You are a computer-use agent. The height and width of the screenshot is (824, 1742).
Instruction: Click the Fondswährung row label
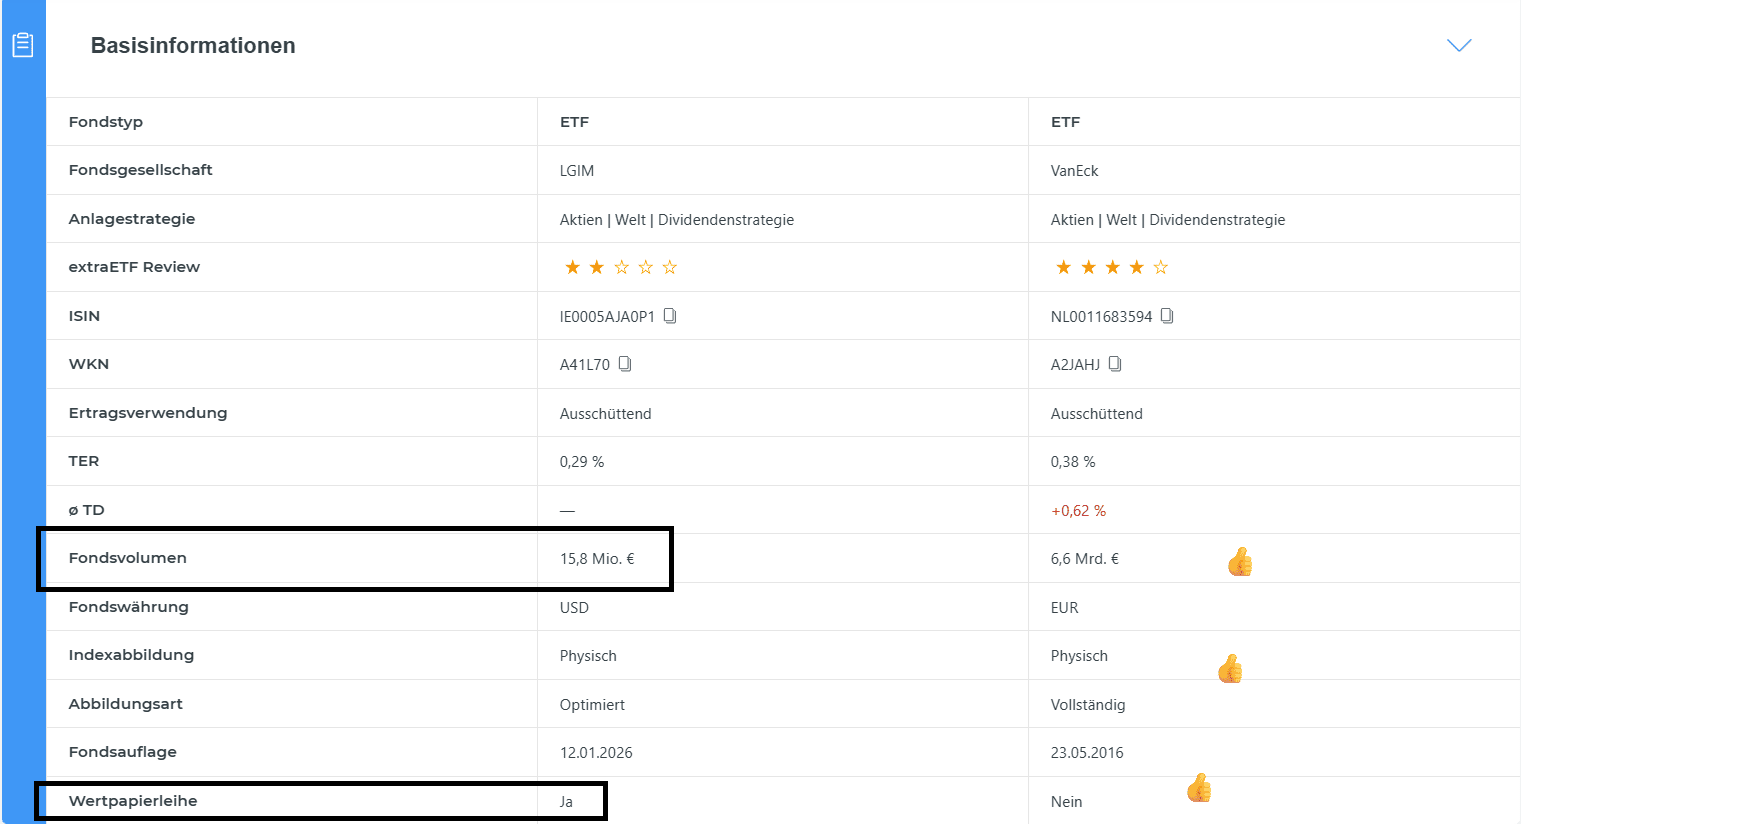pos(128,607)
